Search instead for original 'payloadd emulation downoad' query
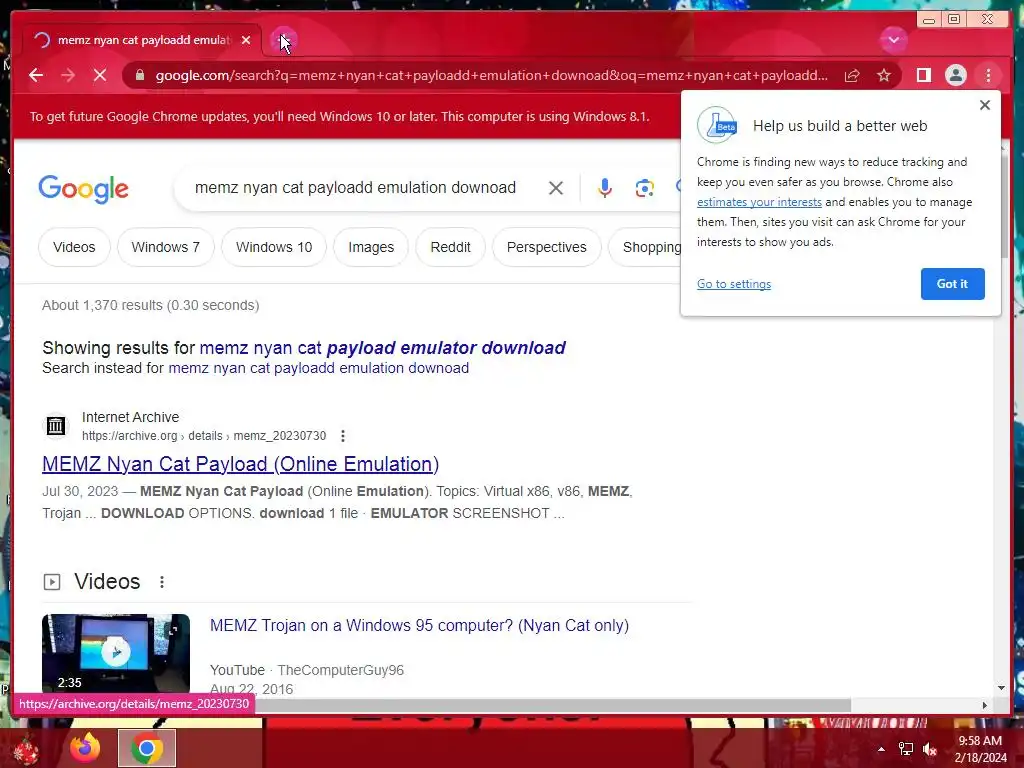 (319, 368)
